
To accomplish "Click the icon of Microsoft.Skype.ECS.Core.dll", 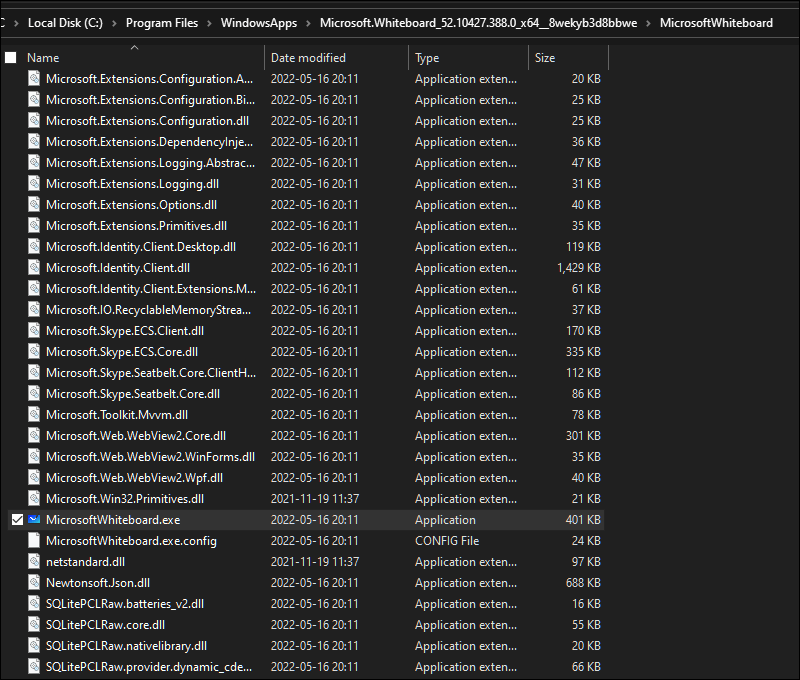I will pyautogui.click(x=34, y=352).
